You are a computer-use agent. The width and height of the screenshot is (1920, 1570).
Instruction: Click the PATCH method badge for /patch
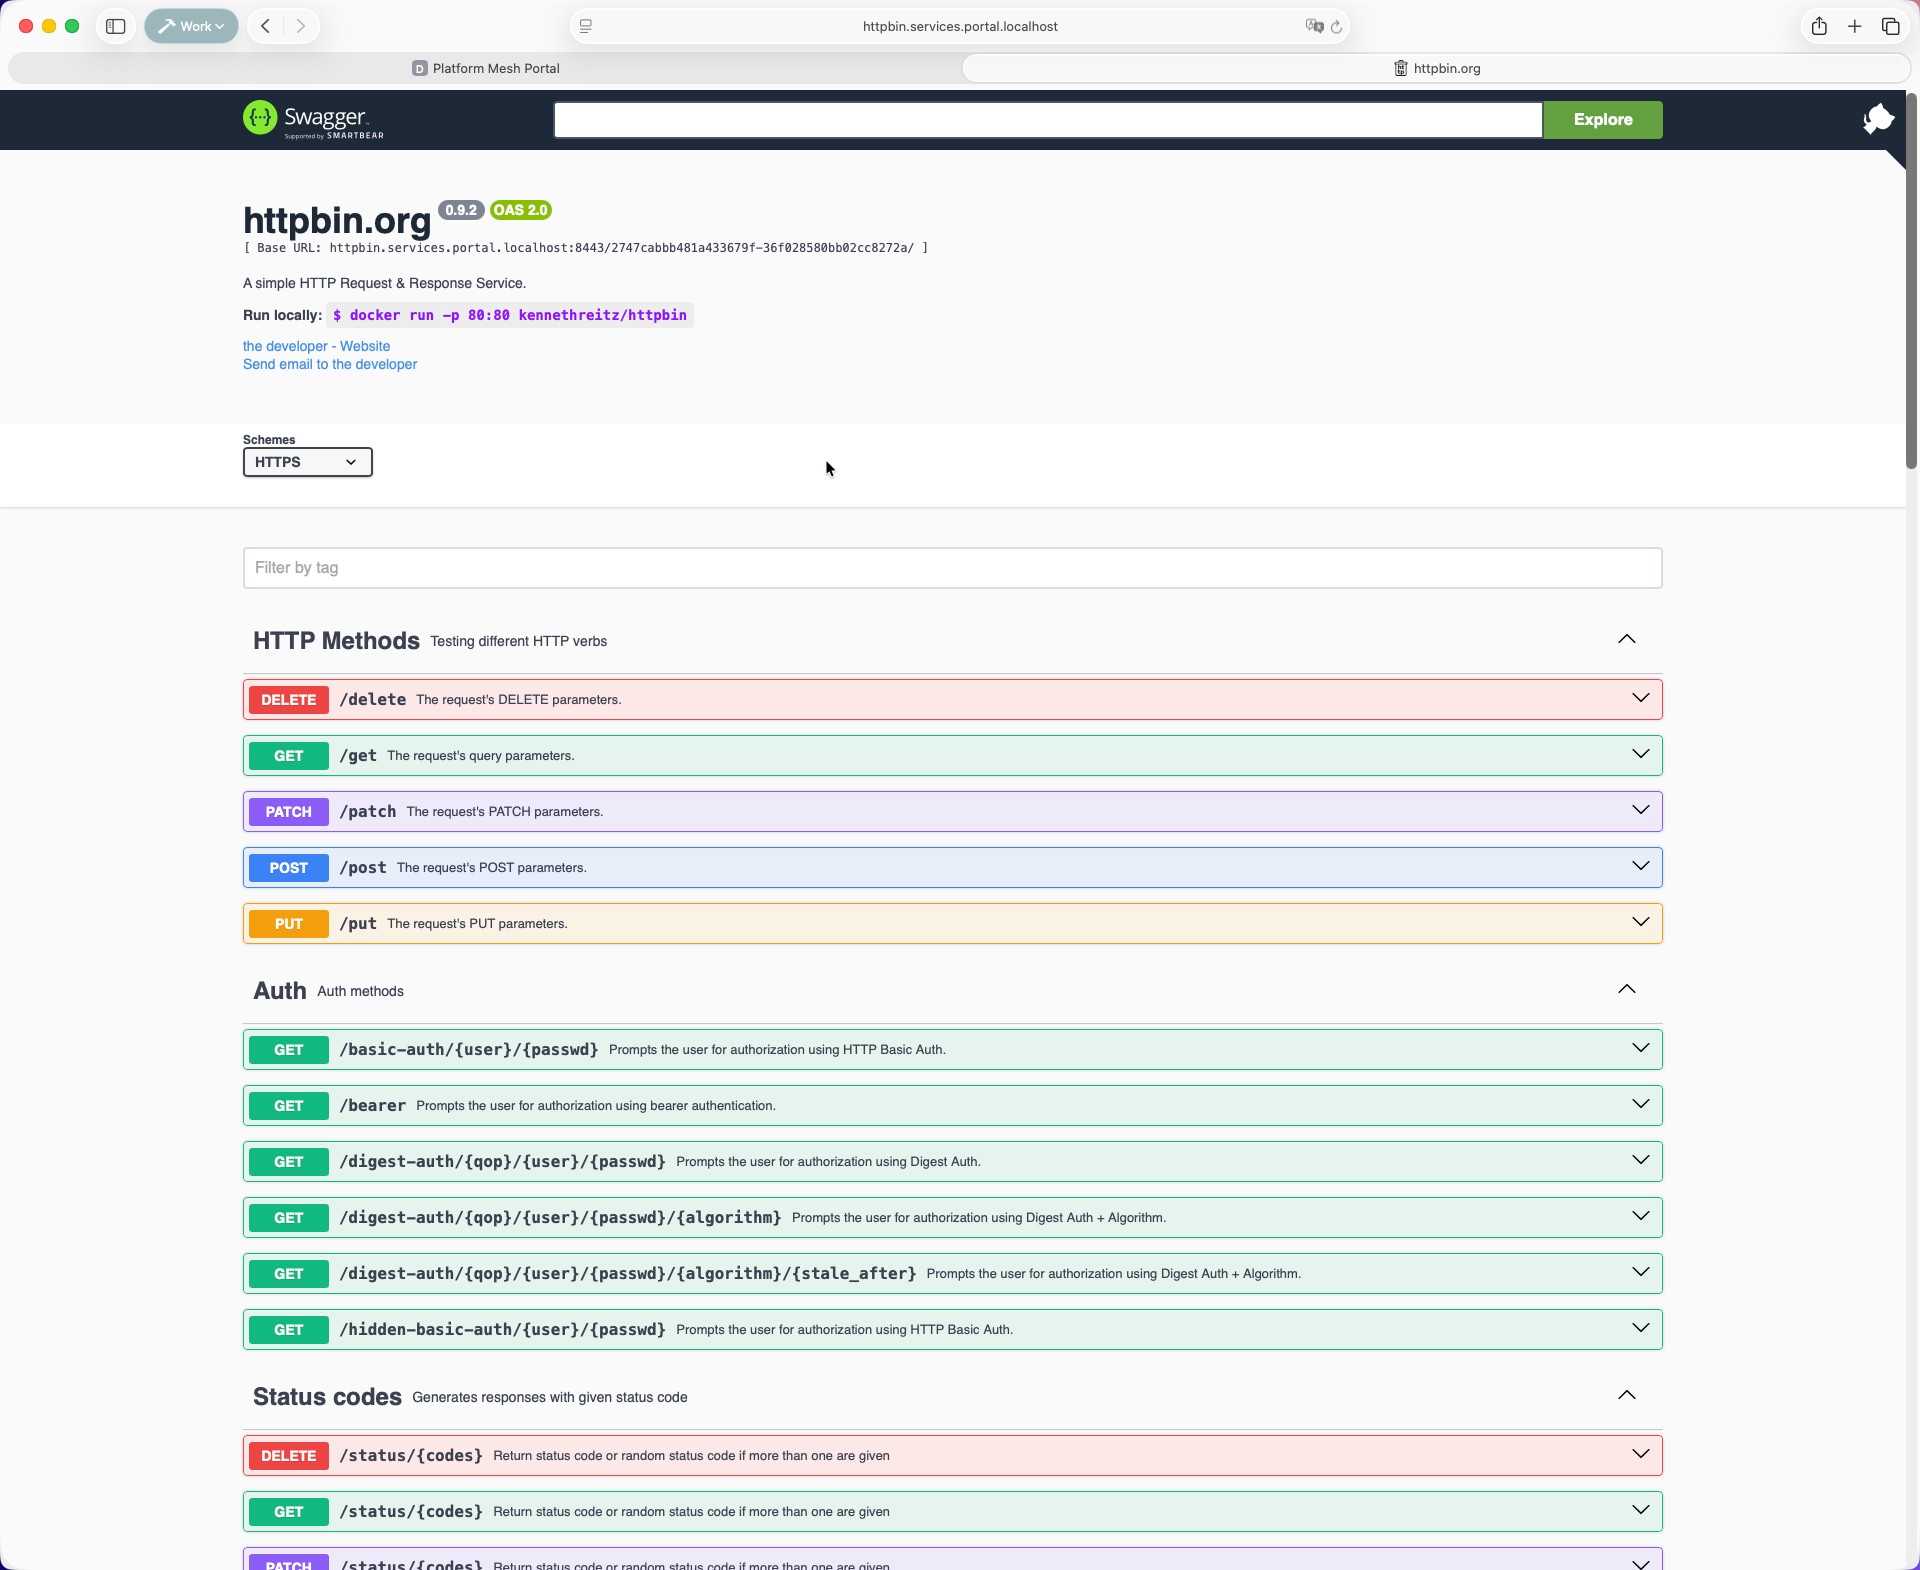point(289,812)
